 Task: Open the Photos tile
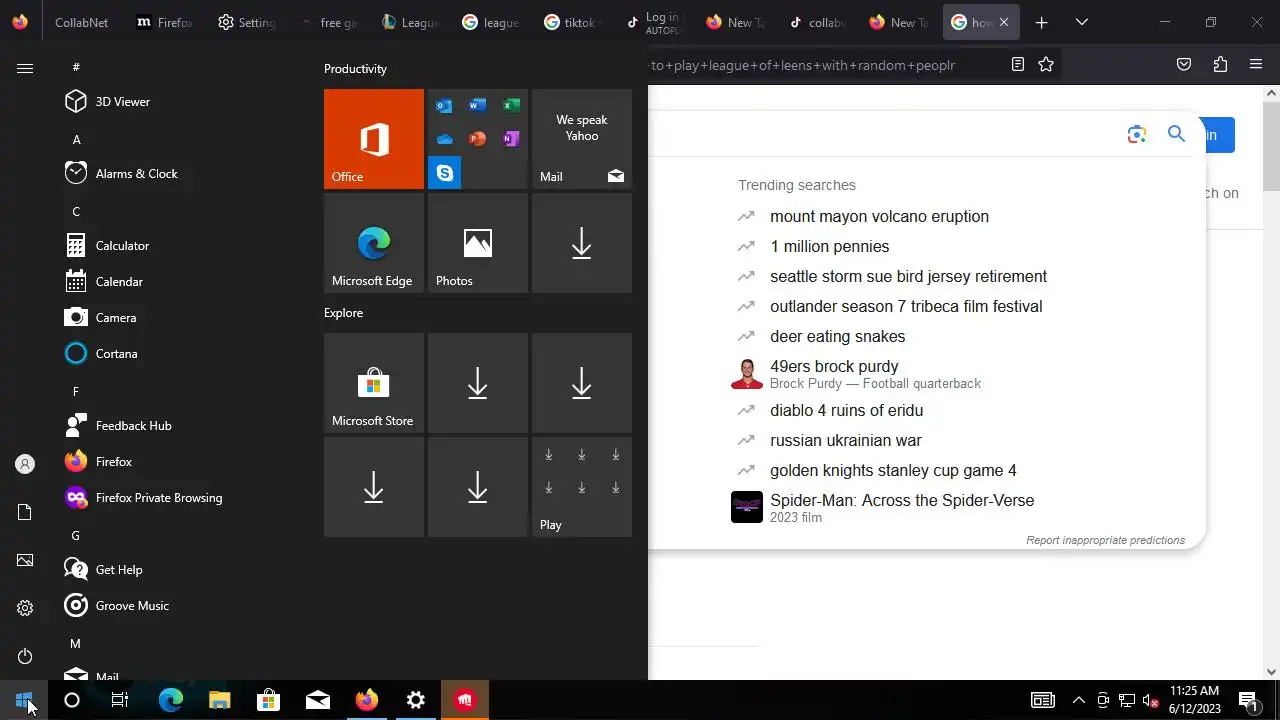click(x=478, y=243)
